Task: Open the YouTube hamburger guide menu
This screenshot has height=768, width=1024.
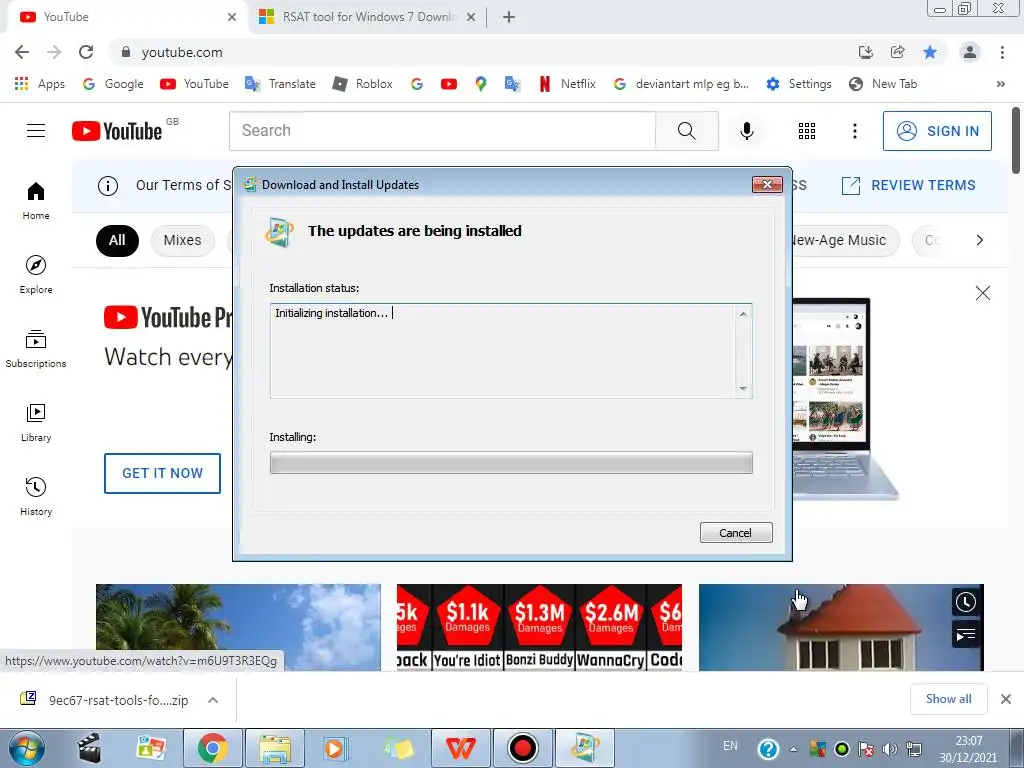Action: click(36, 131)
